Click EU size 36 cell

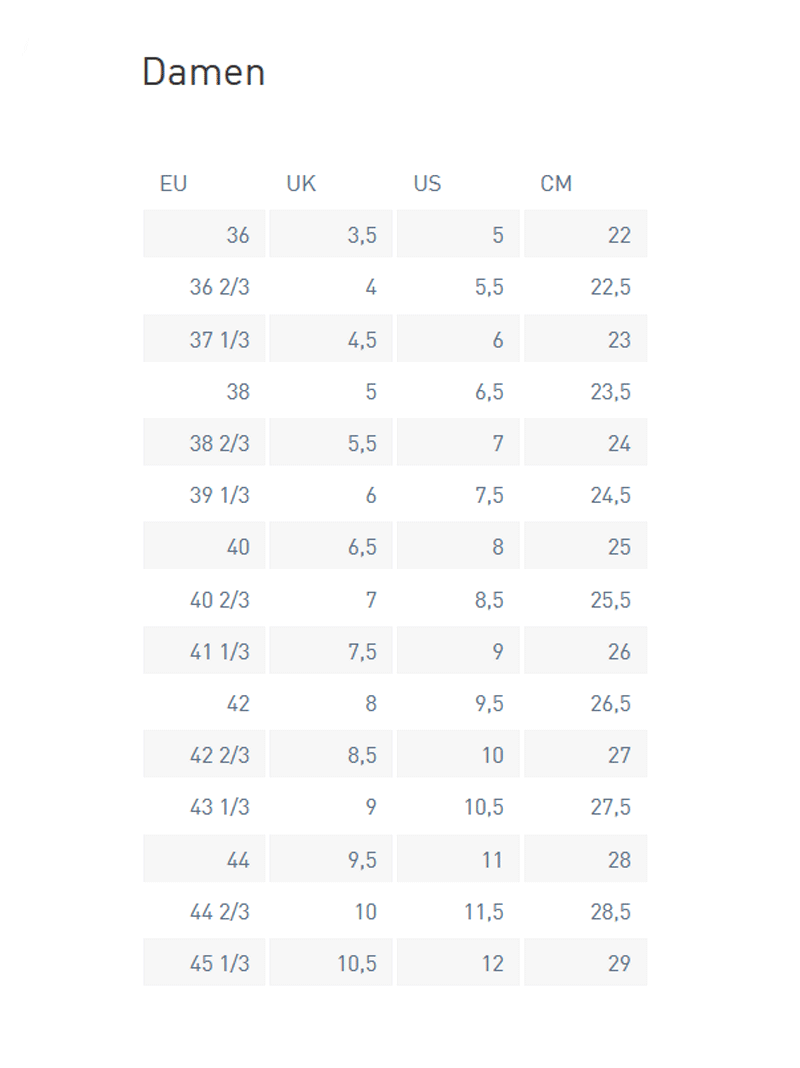[204, 234]
